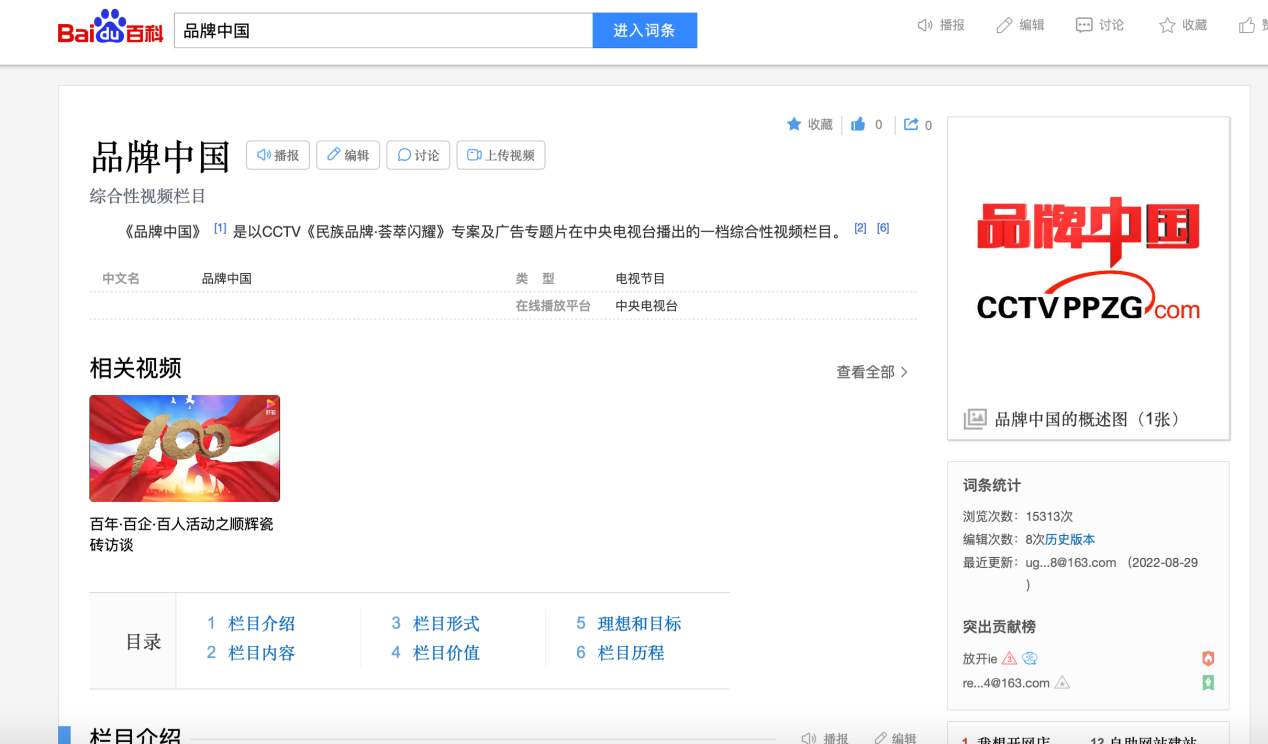Screen dimensions: 1268x744
Task: Open 讨论 chat icon in top bar
Action: 1084,25
